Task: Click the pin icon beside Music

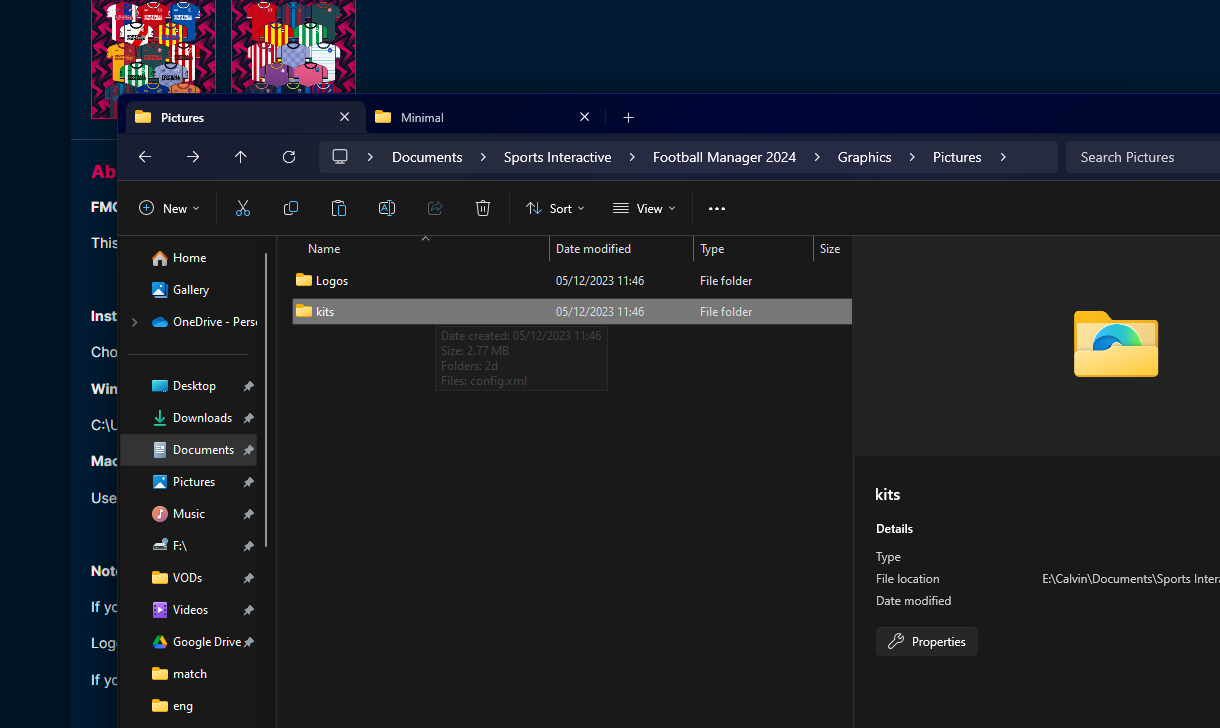Action: tap(248, 514)
